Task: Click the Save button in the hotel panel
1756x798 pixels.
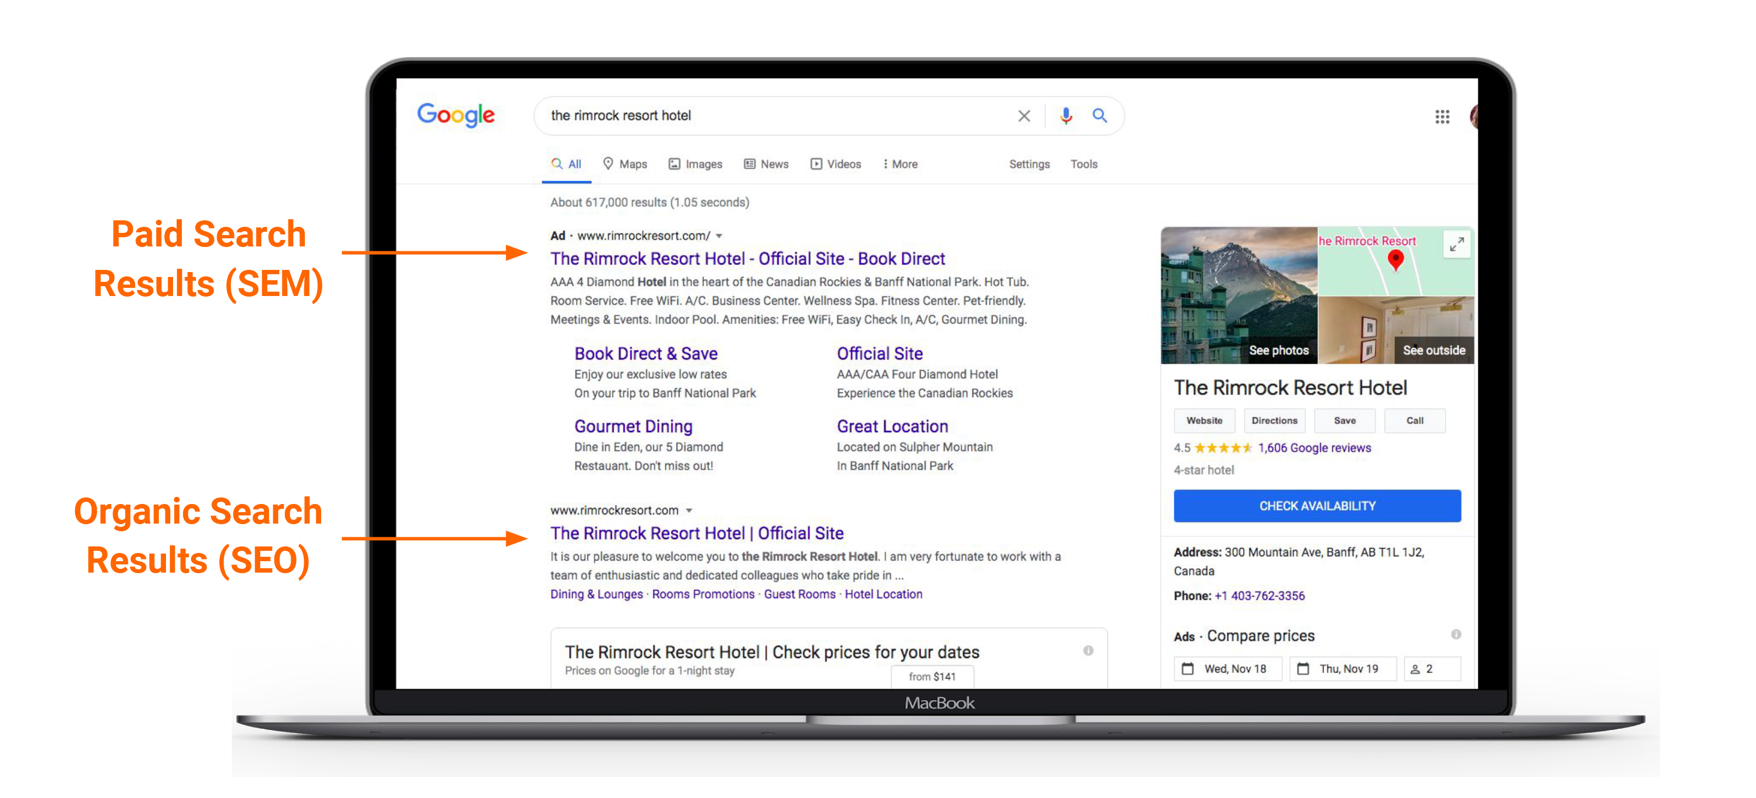Action: [1345, 421]
